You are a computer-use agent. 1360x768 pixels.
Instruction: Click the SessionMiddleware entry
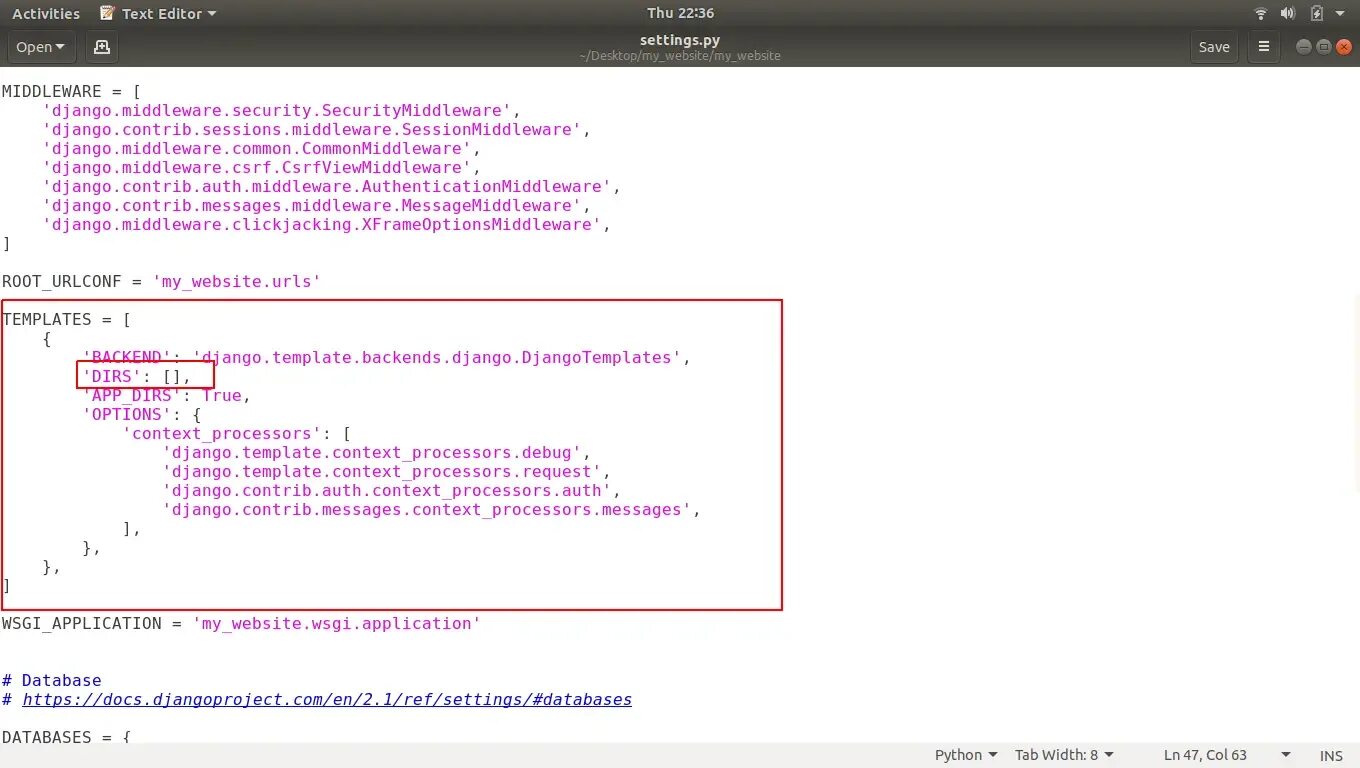coord(316,129)
